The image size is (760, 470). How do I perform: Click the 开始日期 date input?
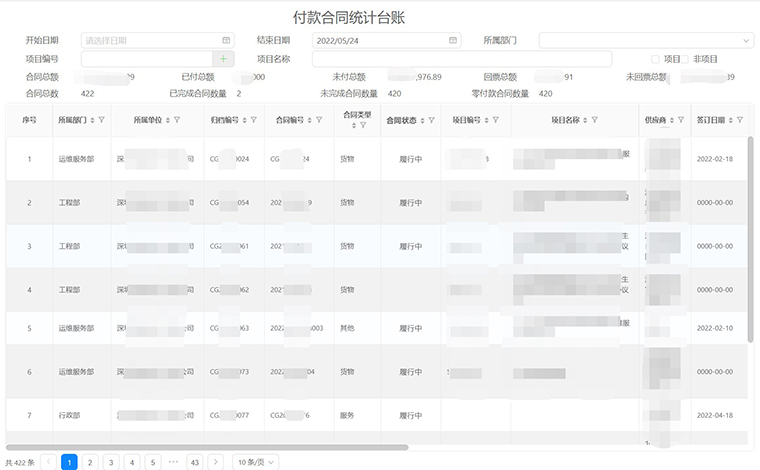pyautogui.click(x=150, y=41)
